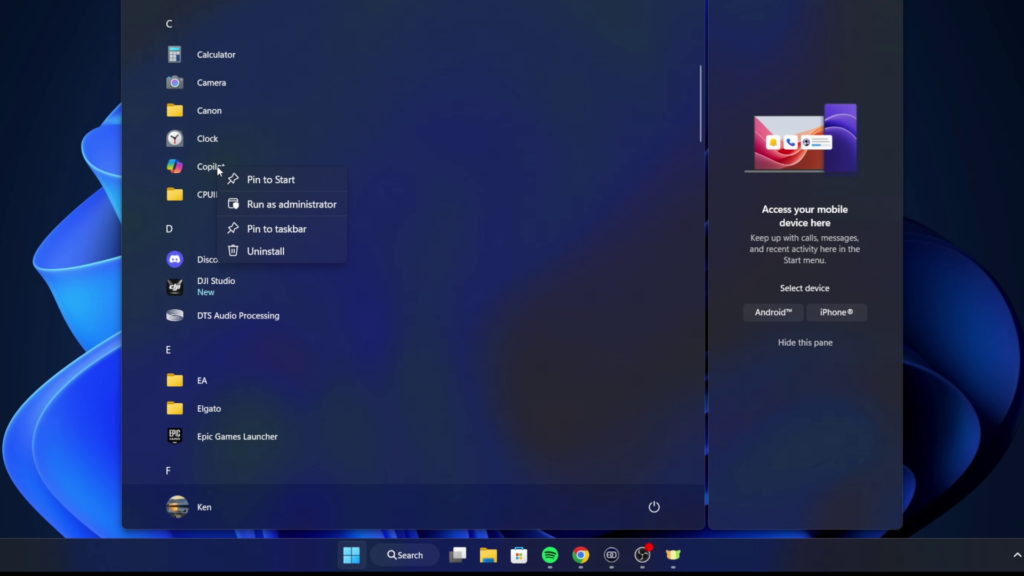Expand the EA folder icon
1024x576 pixels.
tap(174, 380)
